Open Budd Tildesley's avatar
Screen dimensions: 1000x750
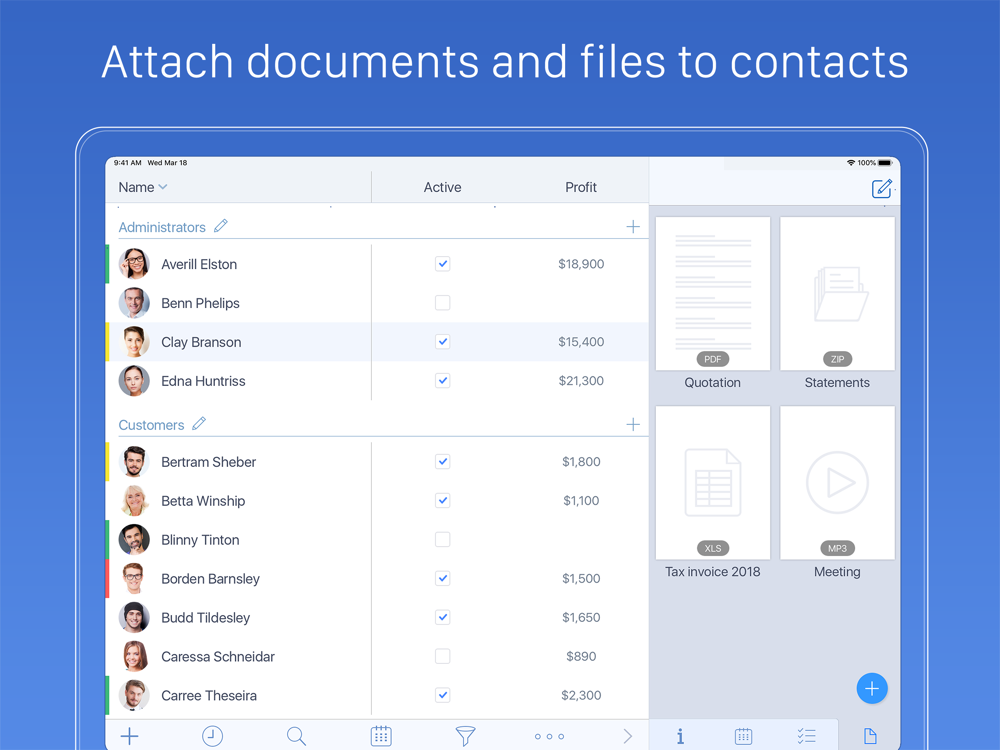point(134,617)
